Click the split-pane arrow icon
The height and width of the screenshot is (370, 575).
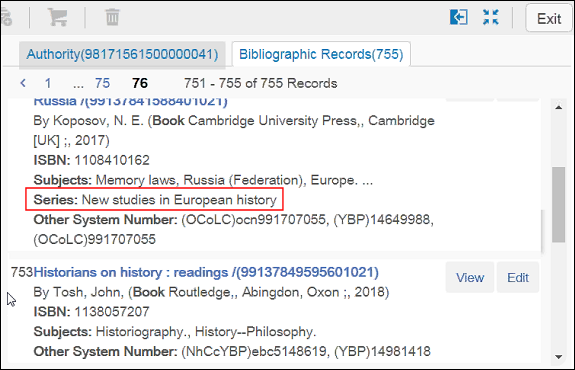pos(458,17)
